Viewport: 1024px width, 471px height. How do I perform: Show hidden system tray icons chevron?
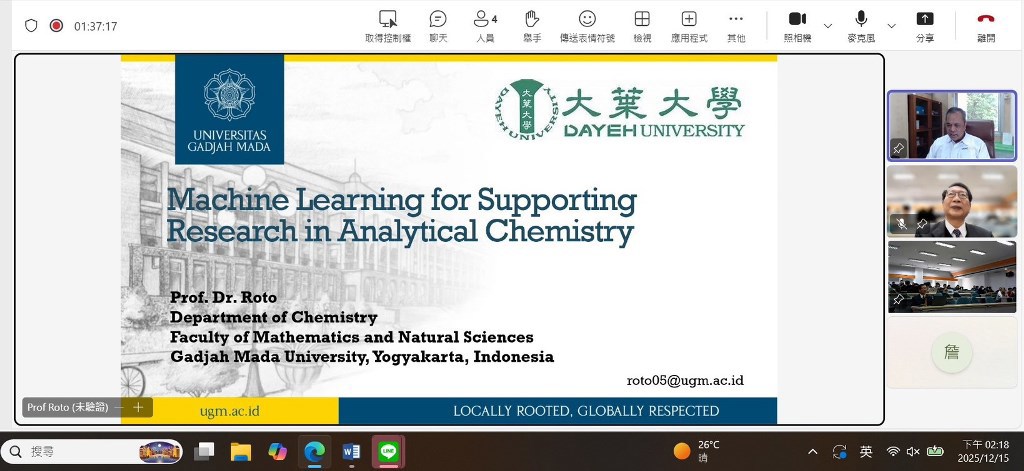point(813,452)
